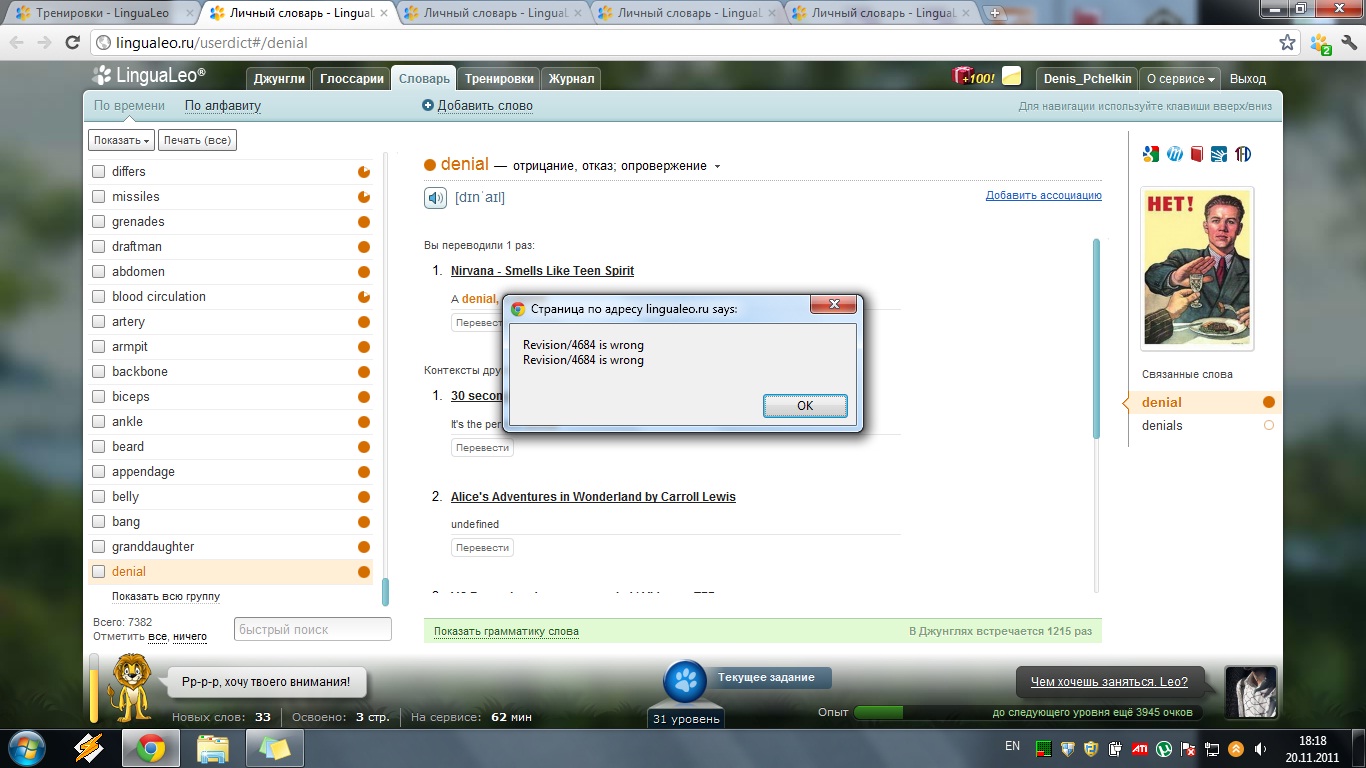
Task: Open the Nirvana - Smells Like Teen Spirit link
Action: 542,271
